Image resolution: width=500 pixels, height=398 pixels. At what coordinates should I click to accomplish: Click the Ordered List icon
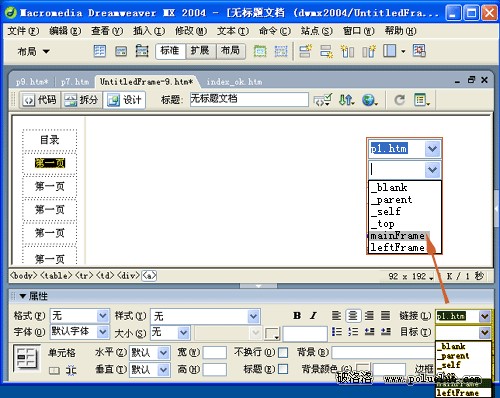click(x=353, y=332)
